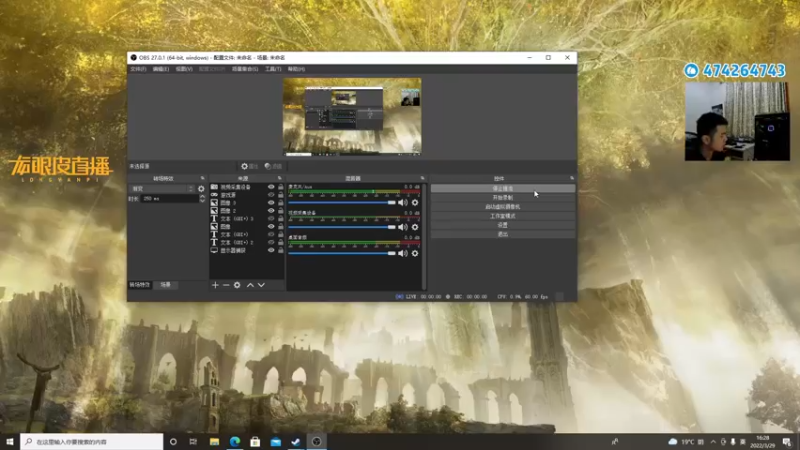This screenshot has height=450, width=800.
Task: Show the 文本 (GDI+) 3 source
Action: click(271, 218)
